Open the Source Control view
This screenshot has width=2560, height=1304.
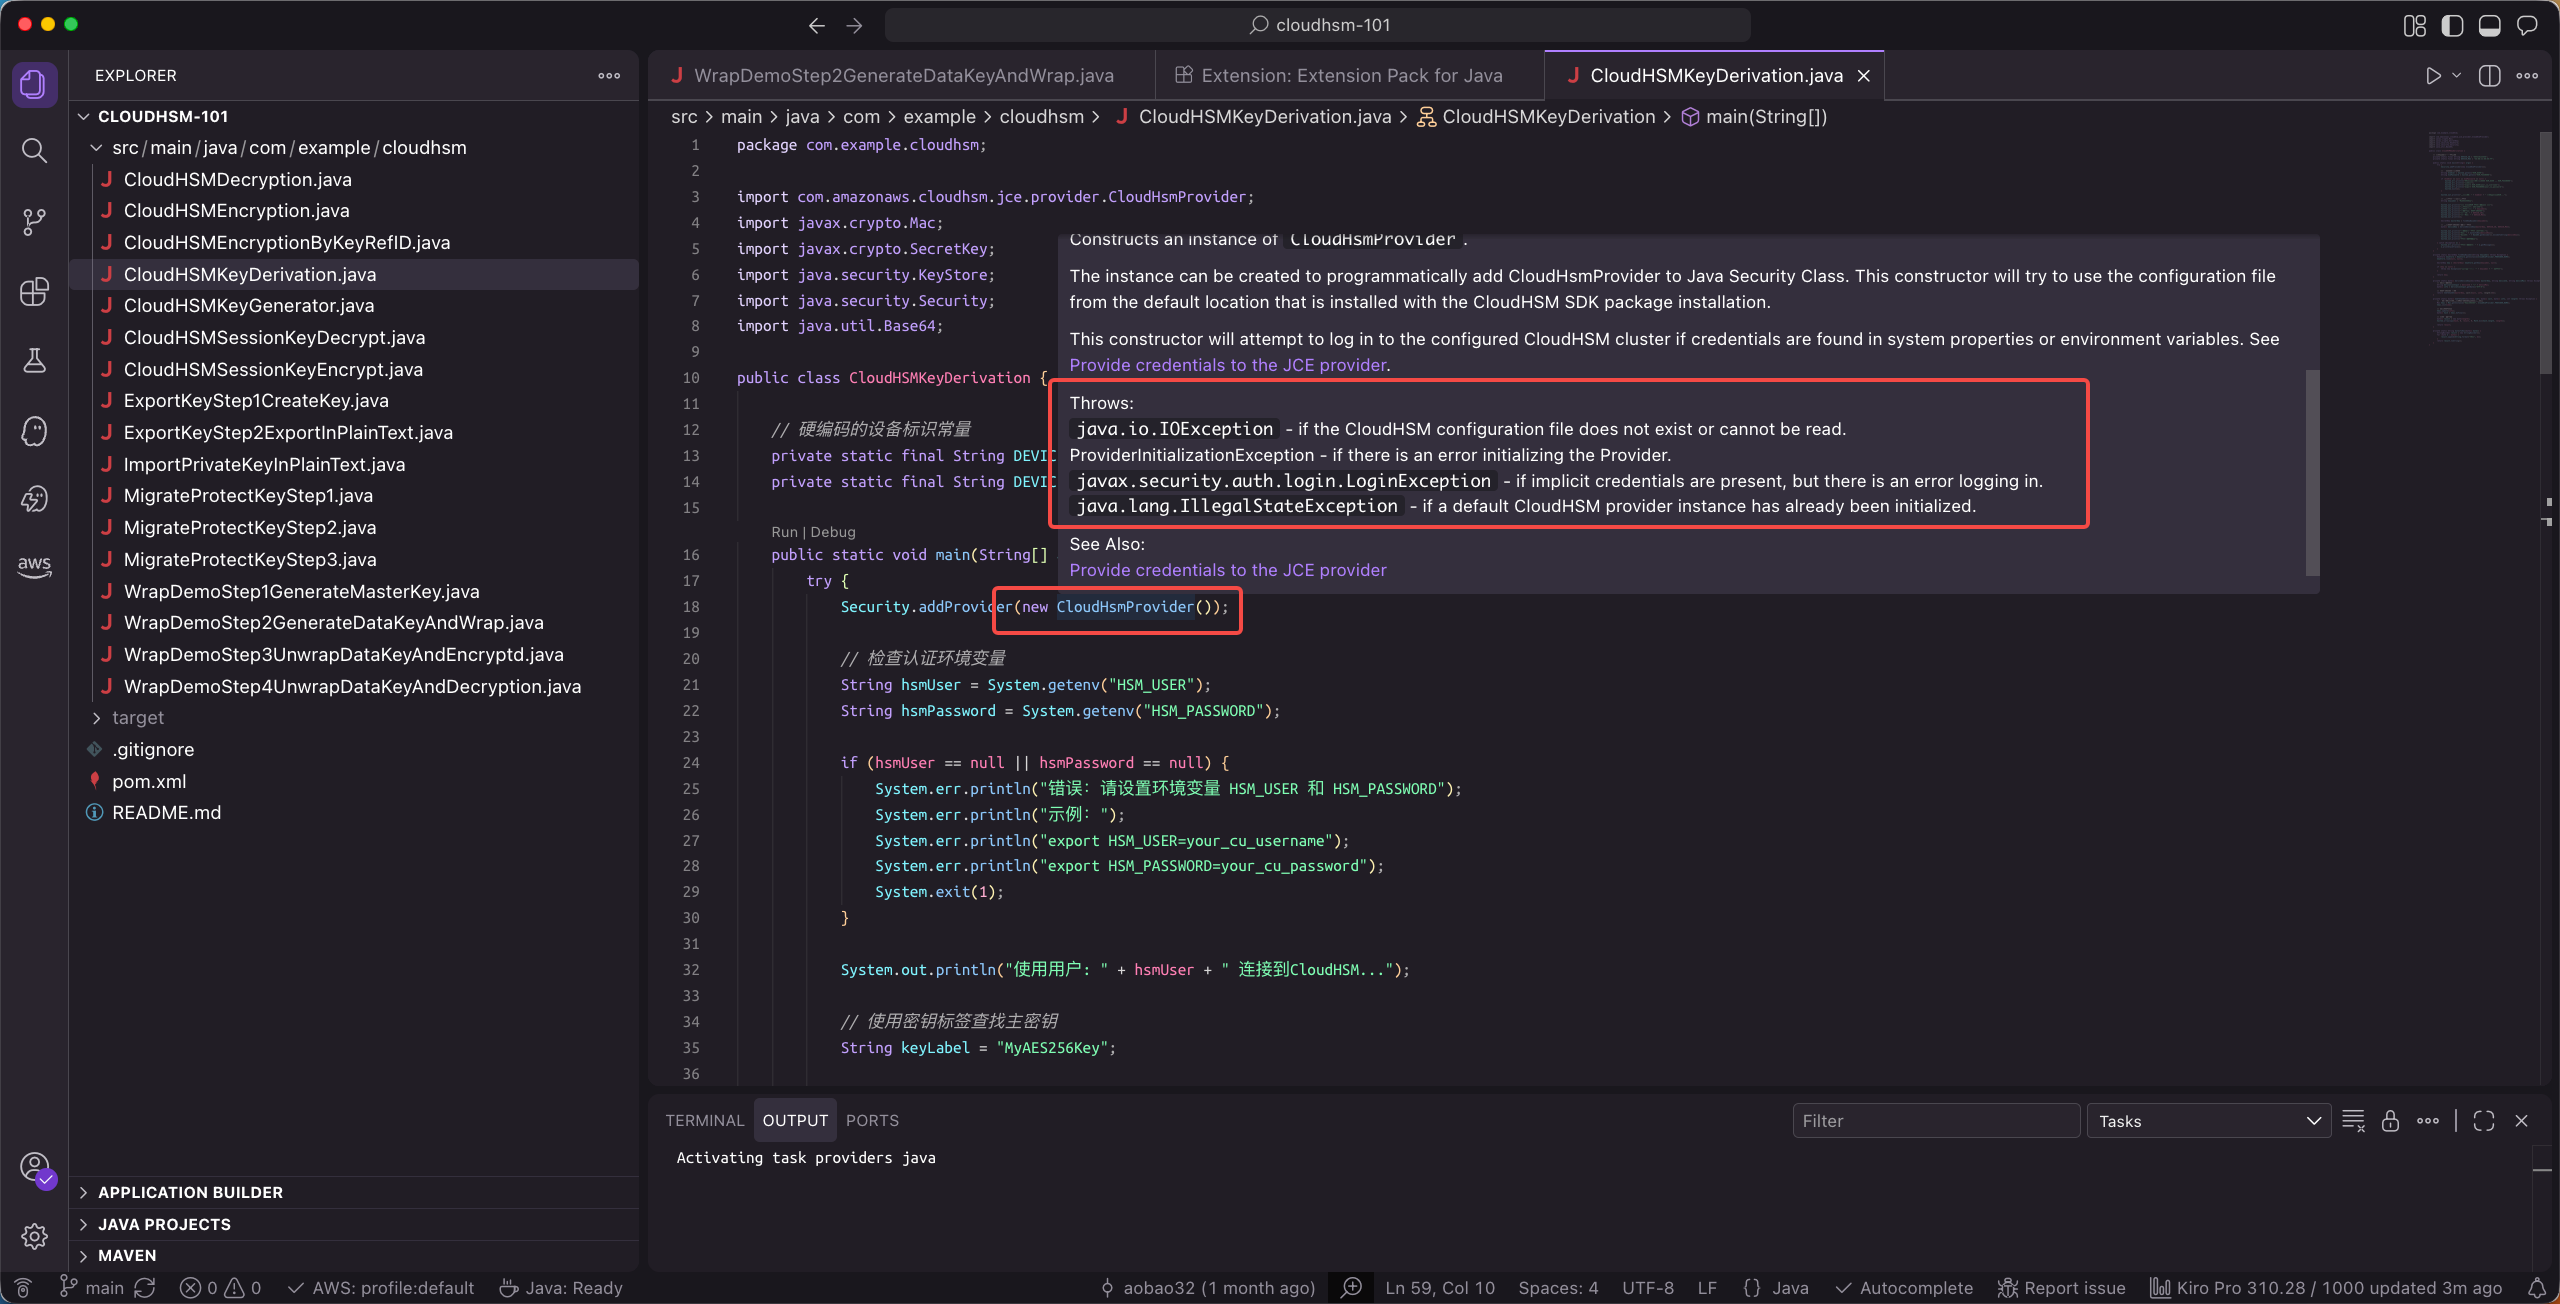34,221
